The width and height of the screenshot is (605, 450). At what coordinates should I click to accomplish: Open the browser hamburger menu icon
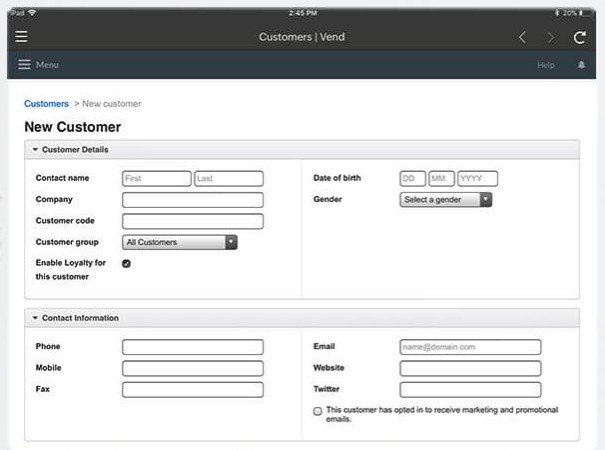(21, 37)
